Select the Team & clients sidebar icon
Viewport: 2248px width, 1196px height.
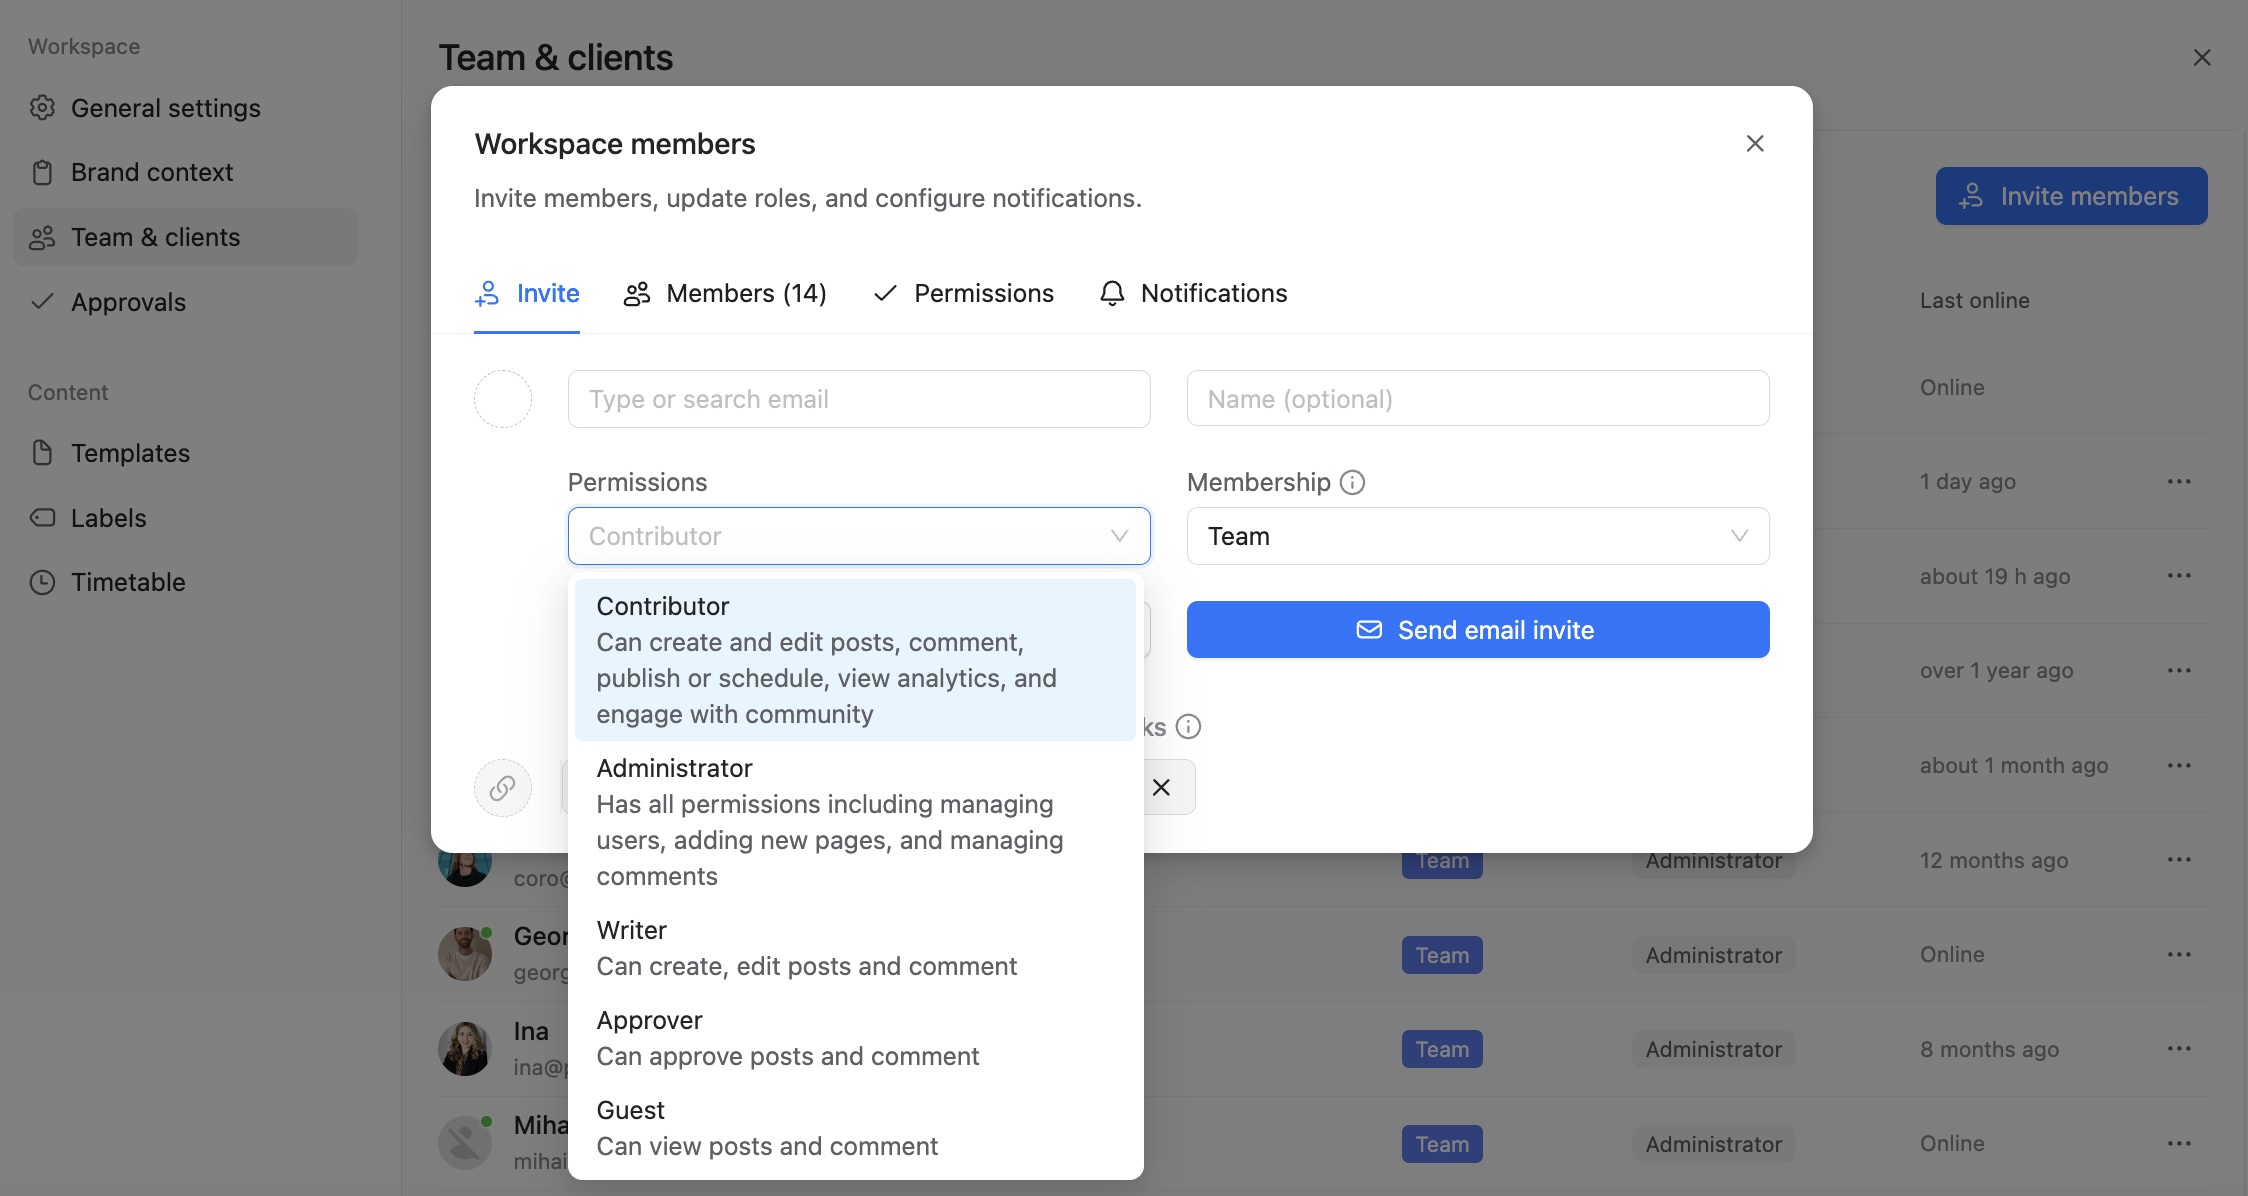[x=42, y=238]
